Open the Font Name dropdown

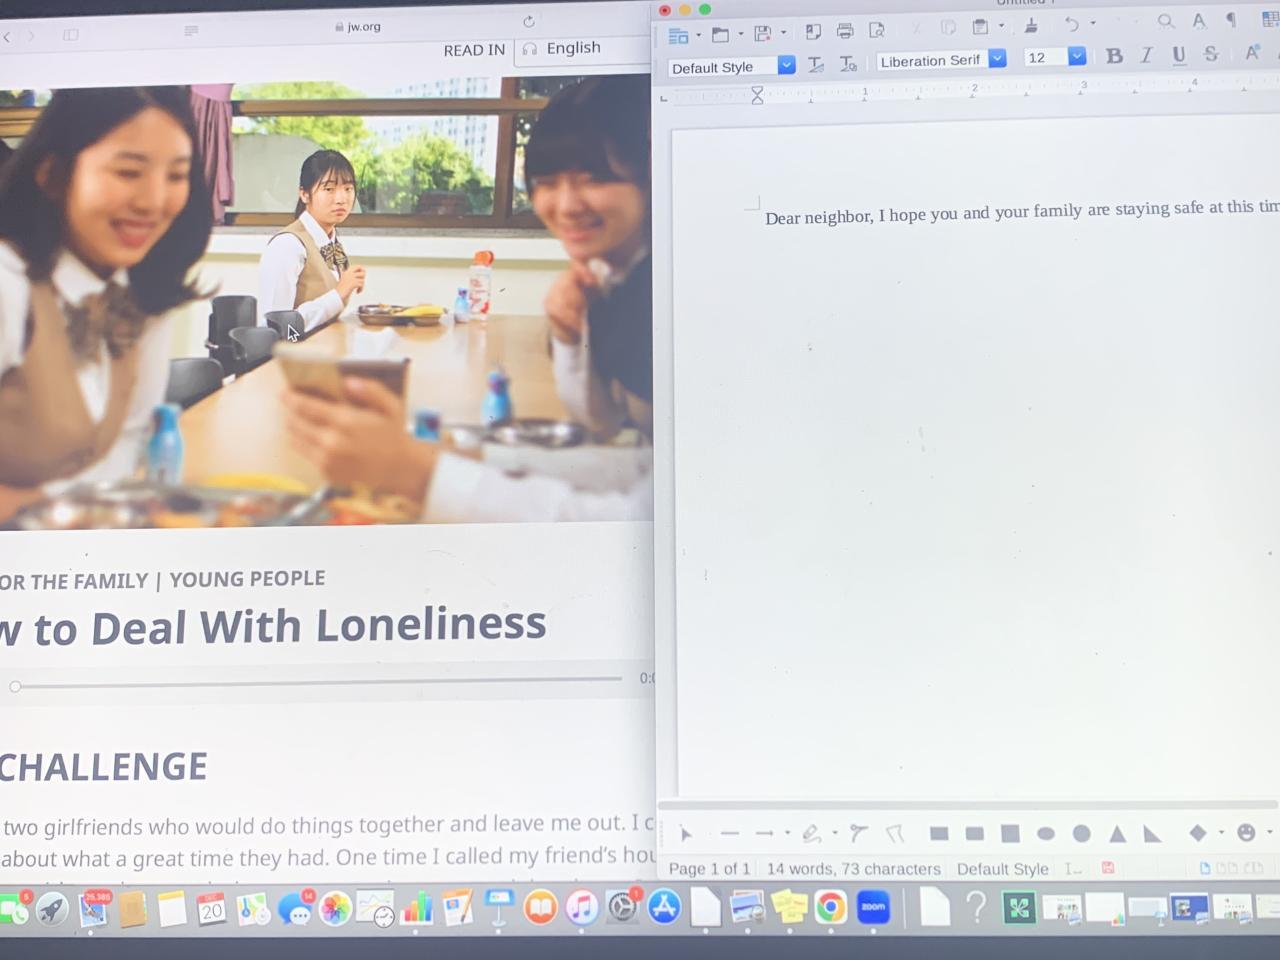click(x=997, y=59)
